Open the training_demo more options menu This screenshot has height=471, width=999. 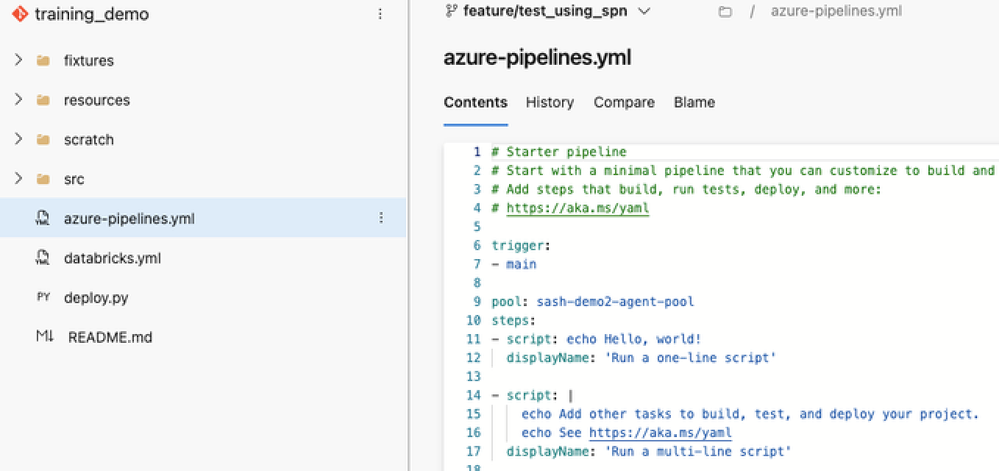pyautogui.click(x=380, y=15)
